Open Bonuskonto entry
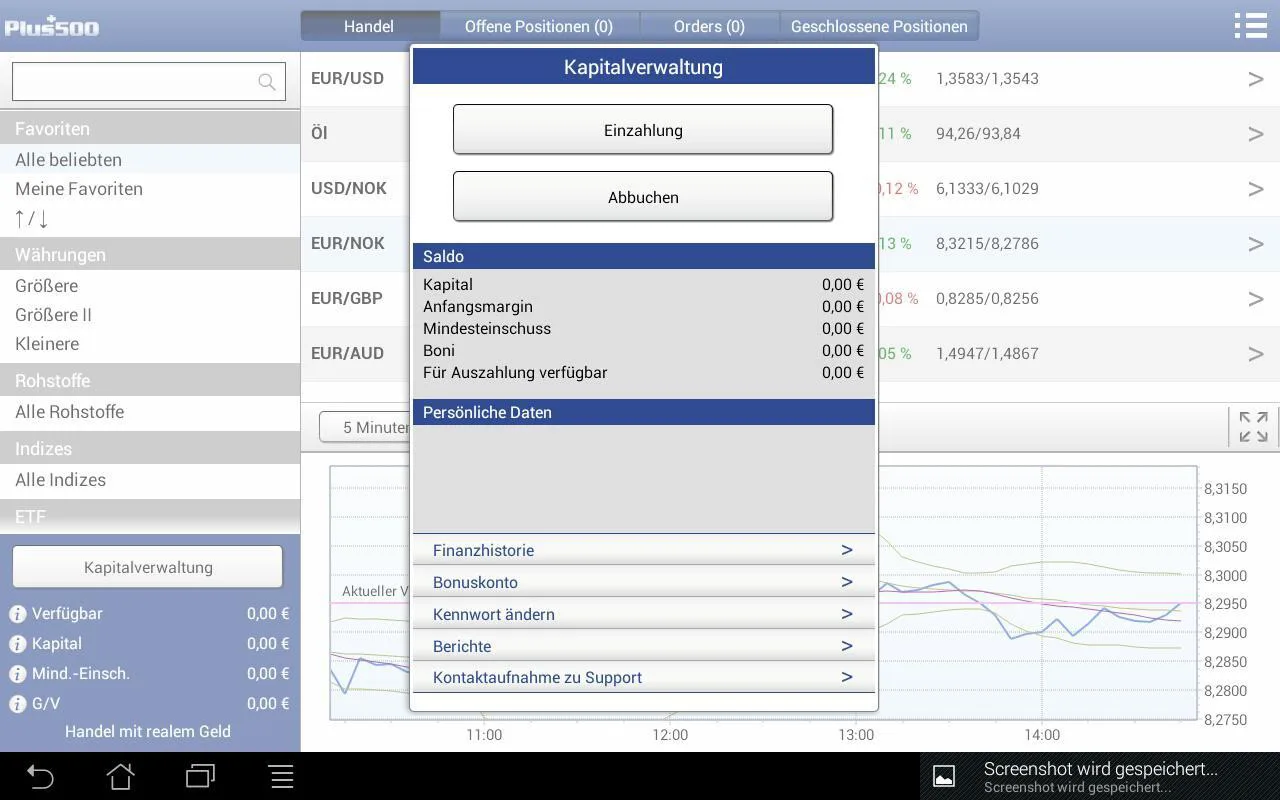Screen dimensions: 1280x800 [x=643, y=582]
